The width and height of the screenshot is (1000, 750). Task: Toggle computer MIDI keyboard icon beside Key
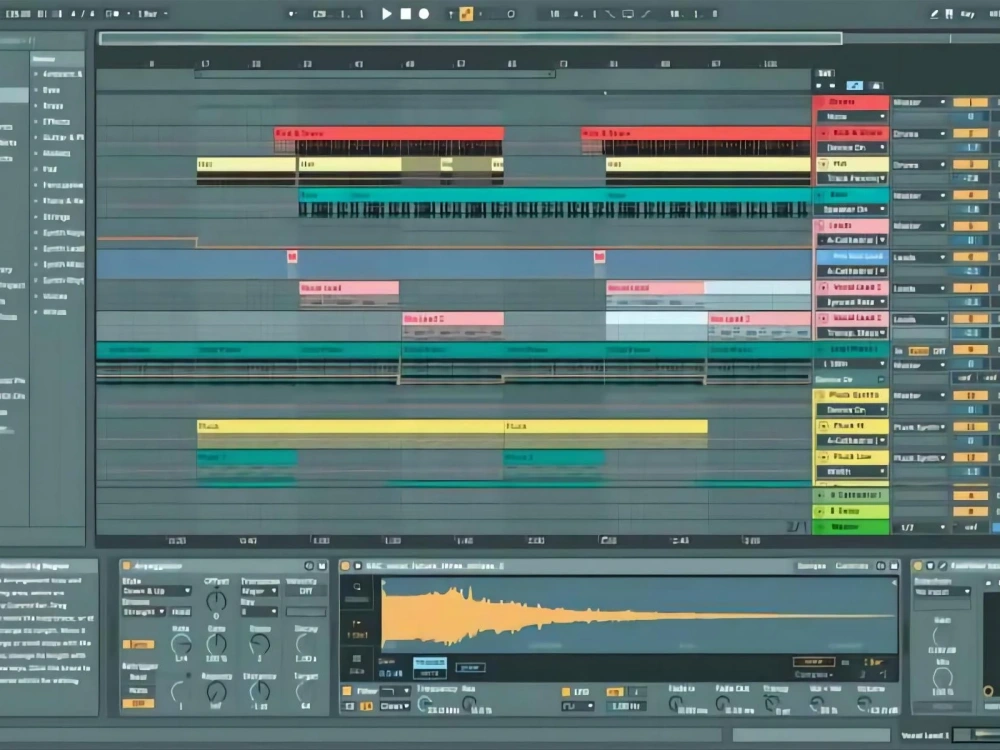(x=950, y=13)
